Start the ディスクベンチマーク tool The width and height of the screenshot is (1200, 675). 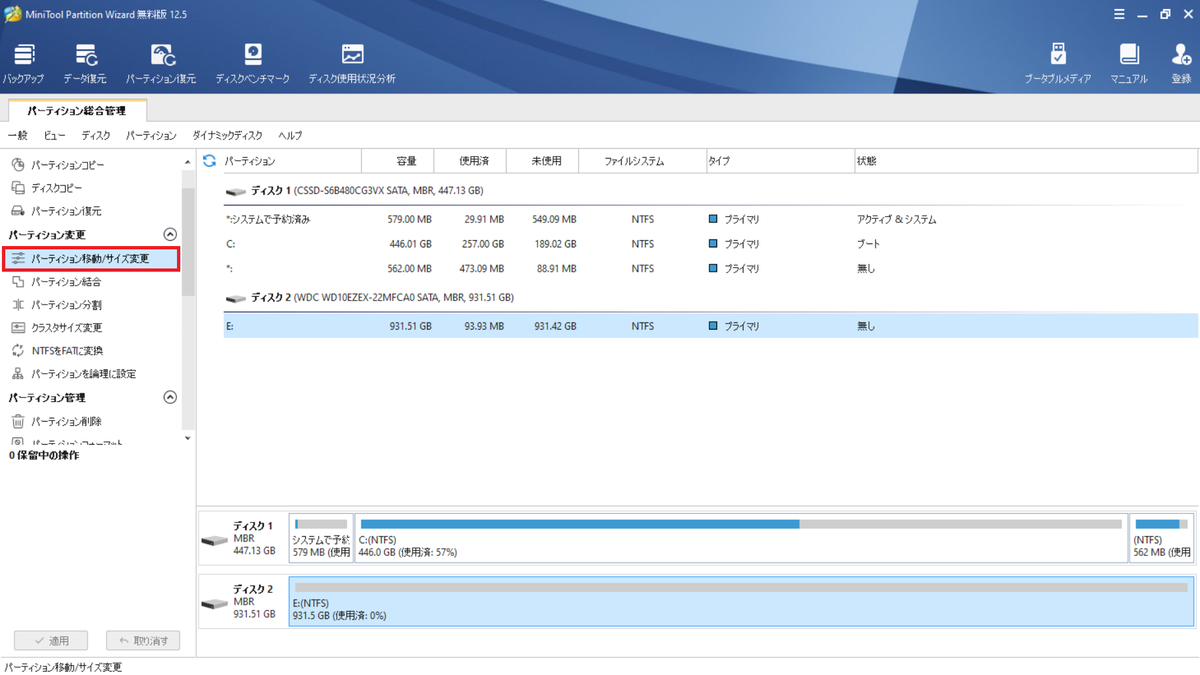(253, 64)
